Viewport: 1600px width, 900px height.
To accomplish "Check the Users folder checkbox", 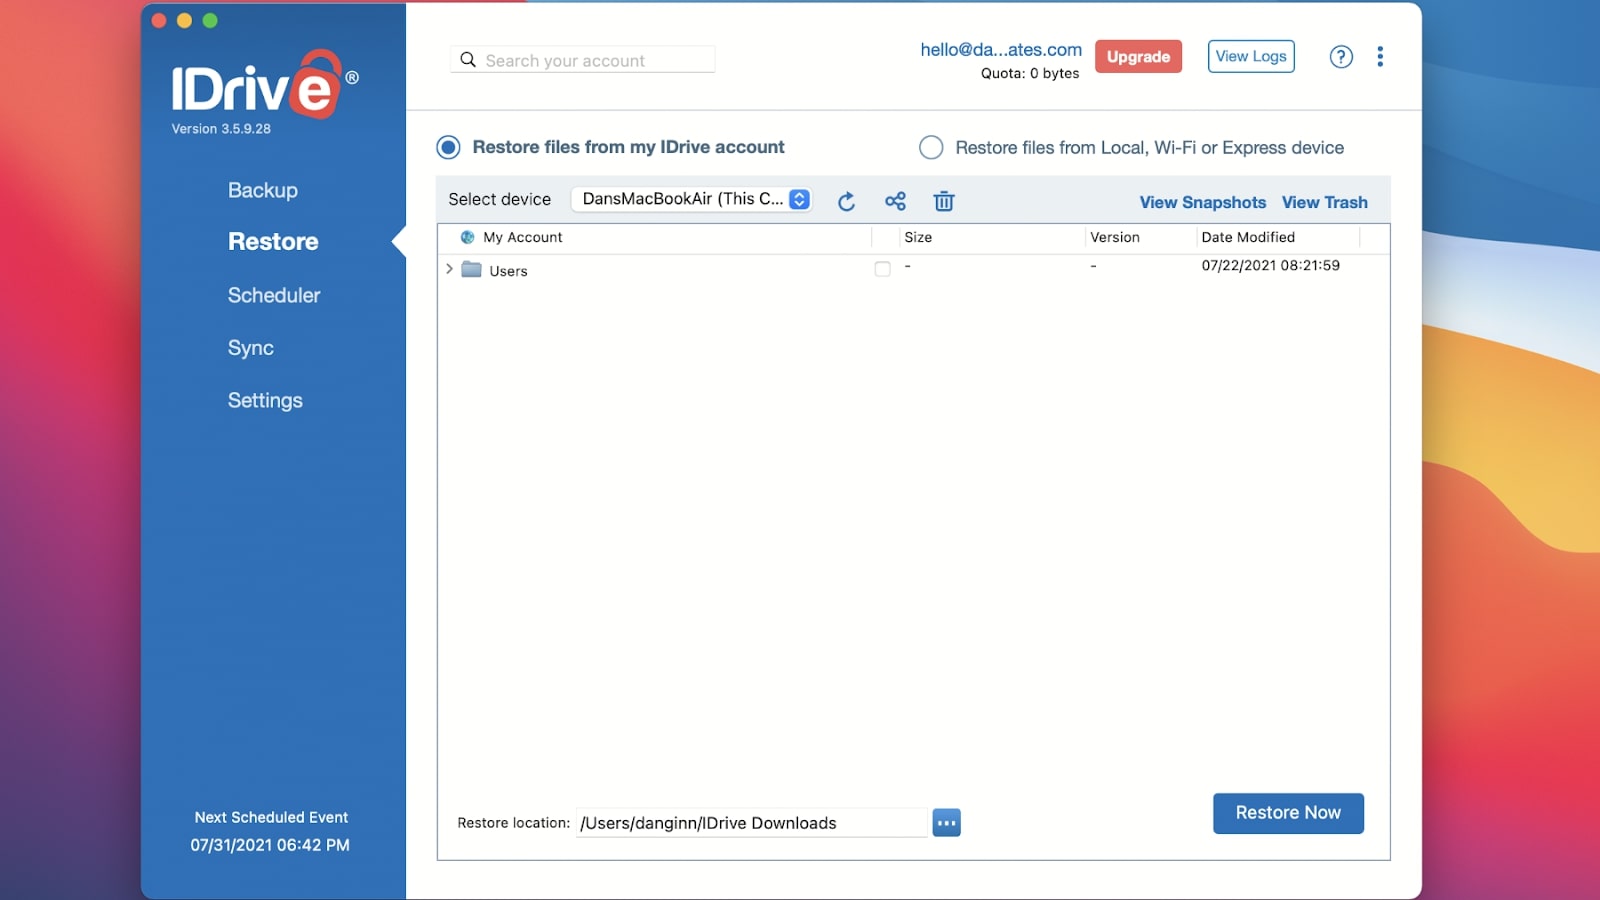I will pyautogui.click(x=882, y=269).
